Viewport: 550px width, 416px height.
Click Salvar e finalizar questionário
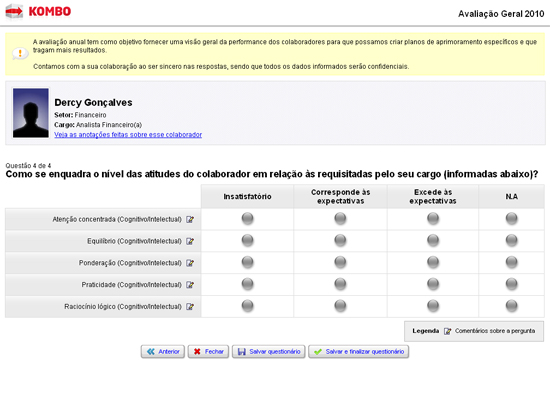[358, 351]
